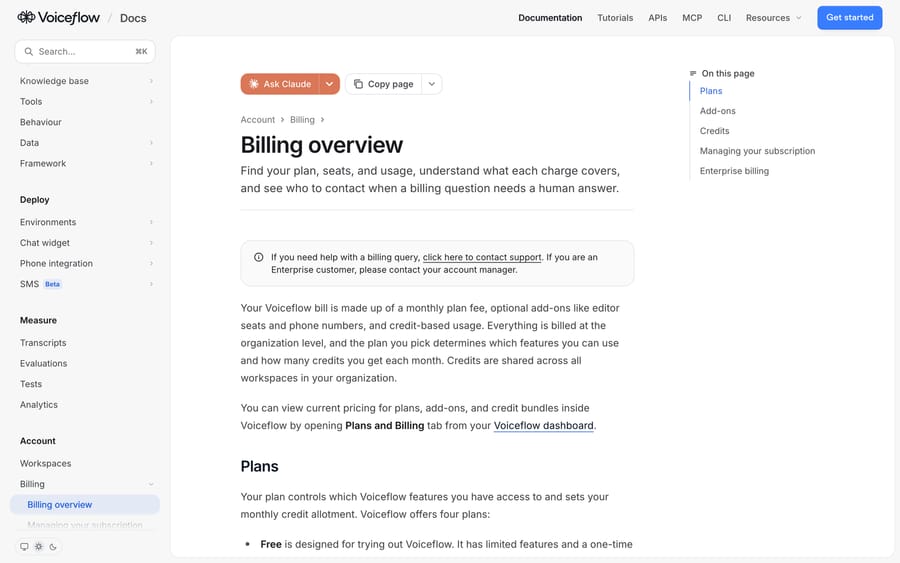Open the CLI nav tab
This screenshot has height=563, width=900.
[724, 18]
